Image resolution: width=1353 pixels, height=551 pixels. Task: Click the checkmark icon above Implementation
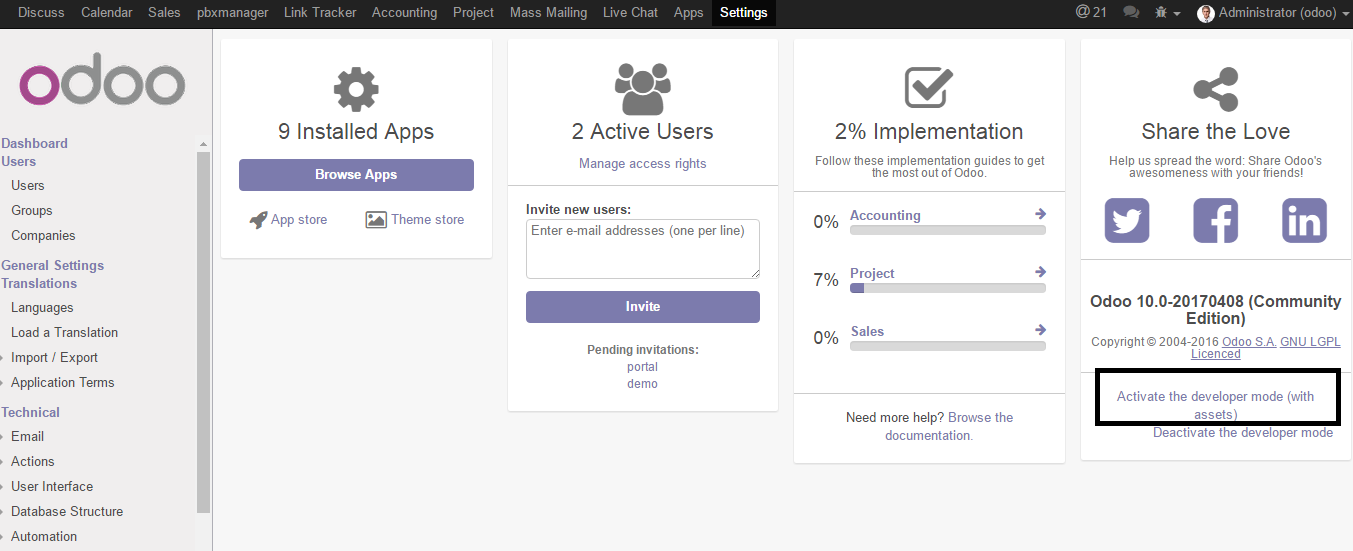928,87
